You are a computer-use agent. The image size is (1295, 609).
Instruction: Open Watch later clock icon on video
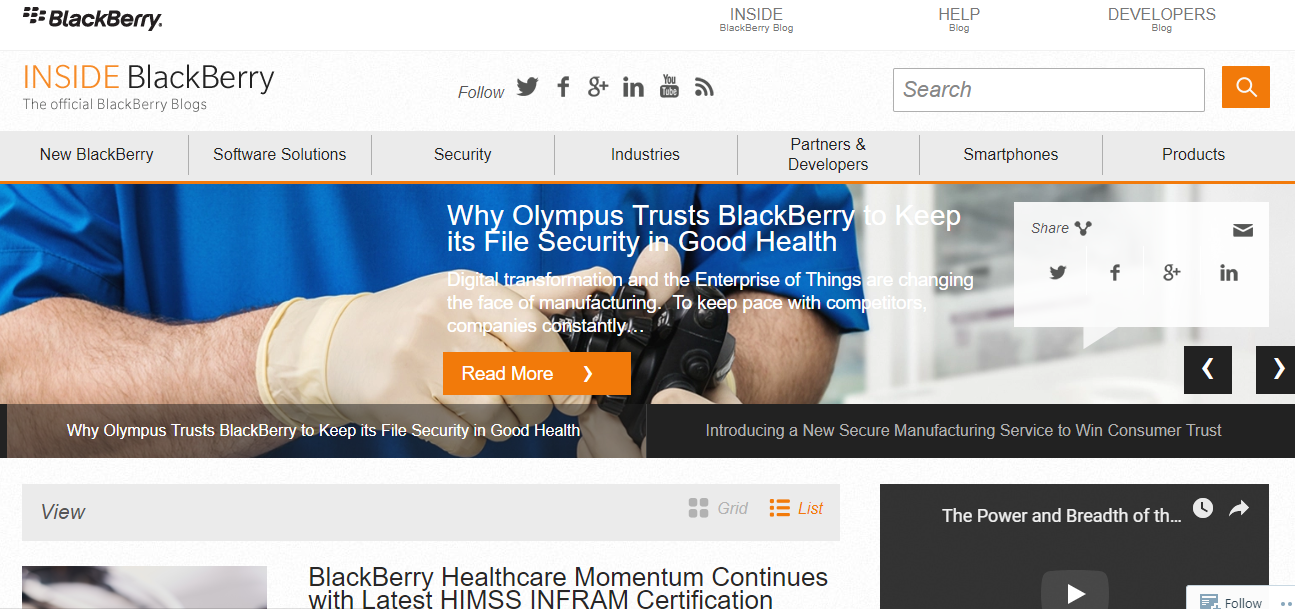coord(1203,508)
